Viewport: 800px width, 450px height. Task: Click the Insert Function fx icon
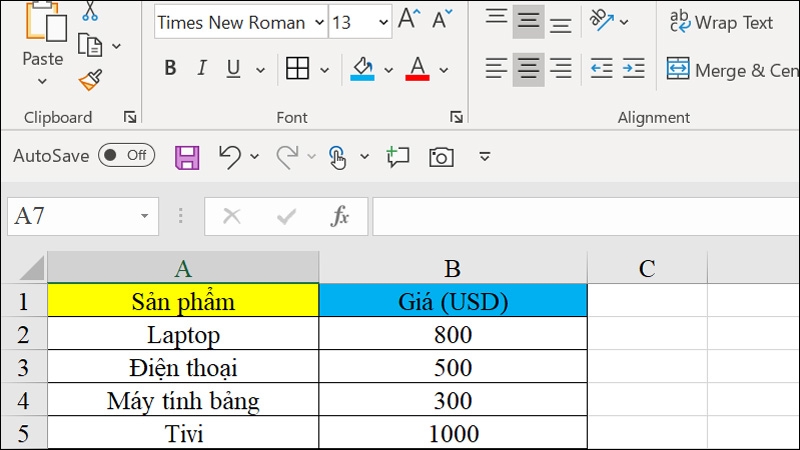pos(340,216)
